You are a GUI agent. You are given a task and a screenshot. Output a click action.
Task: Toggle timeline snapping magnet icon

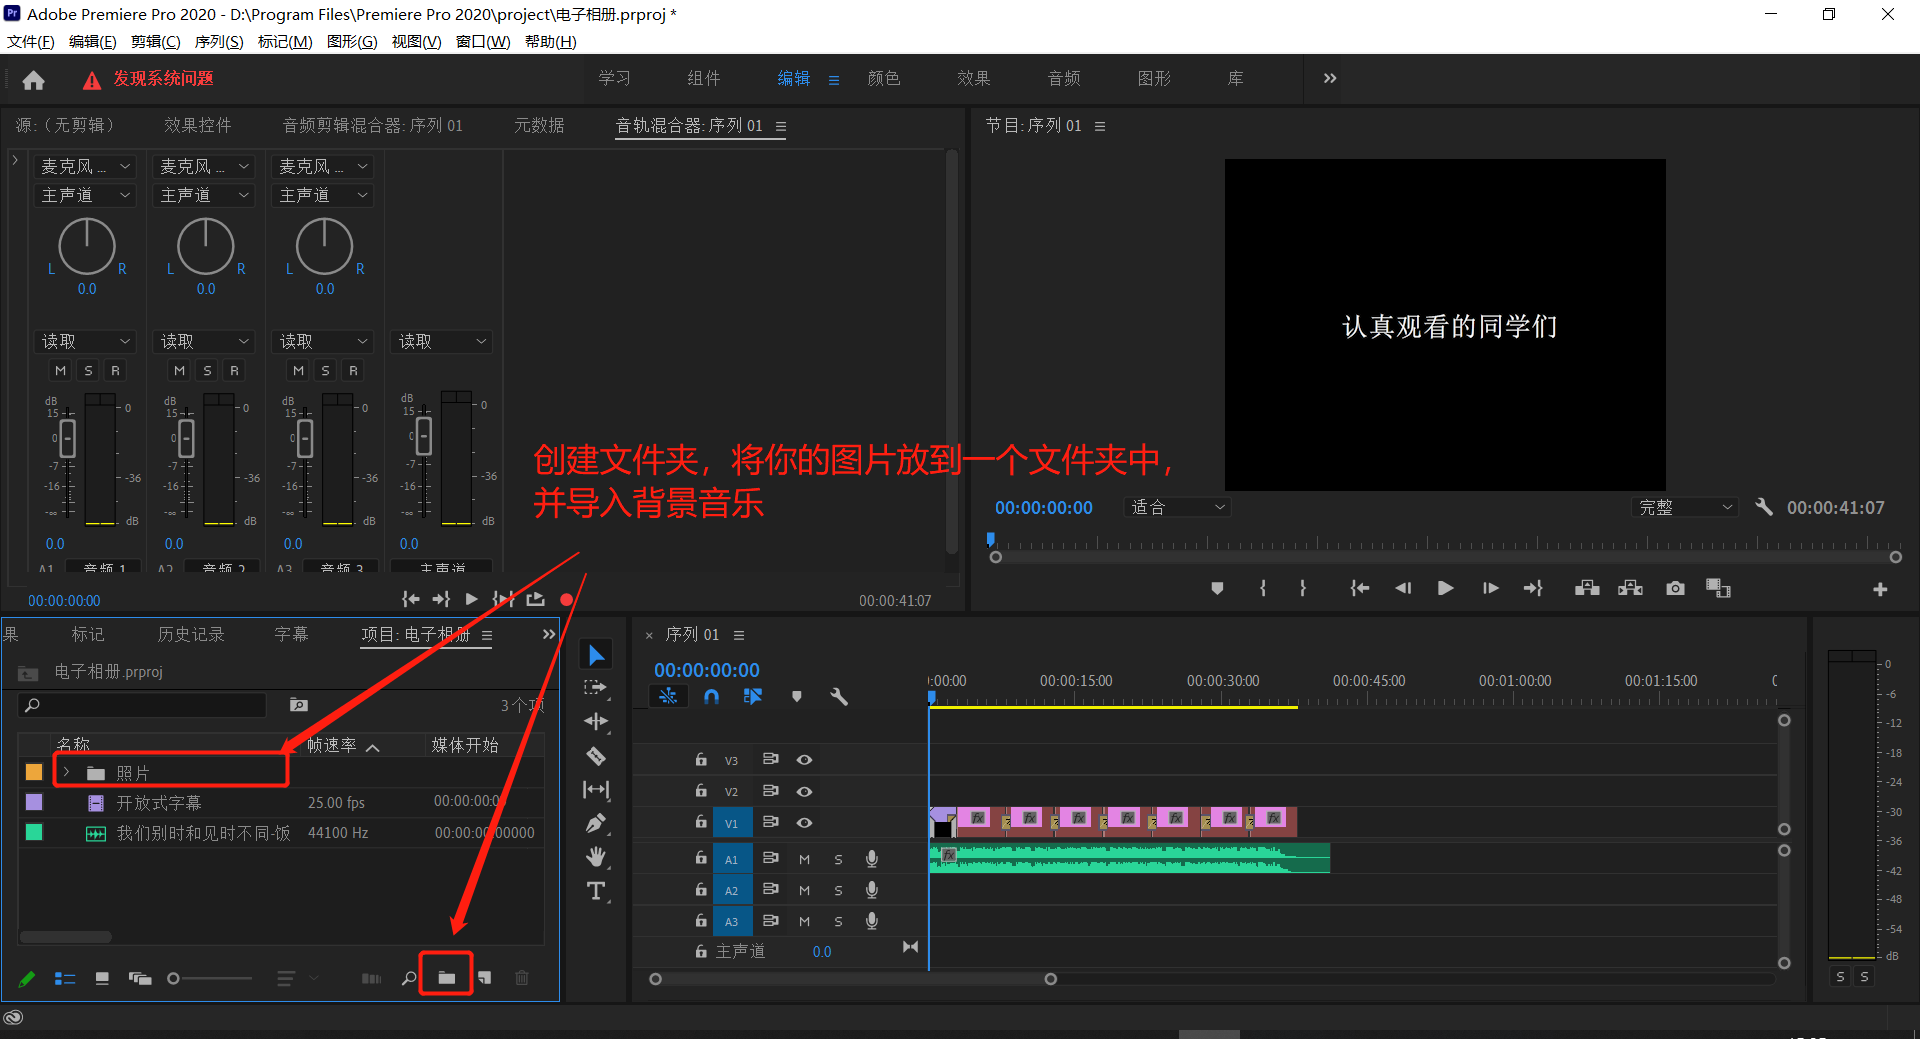pos(711,696)
